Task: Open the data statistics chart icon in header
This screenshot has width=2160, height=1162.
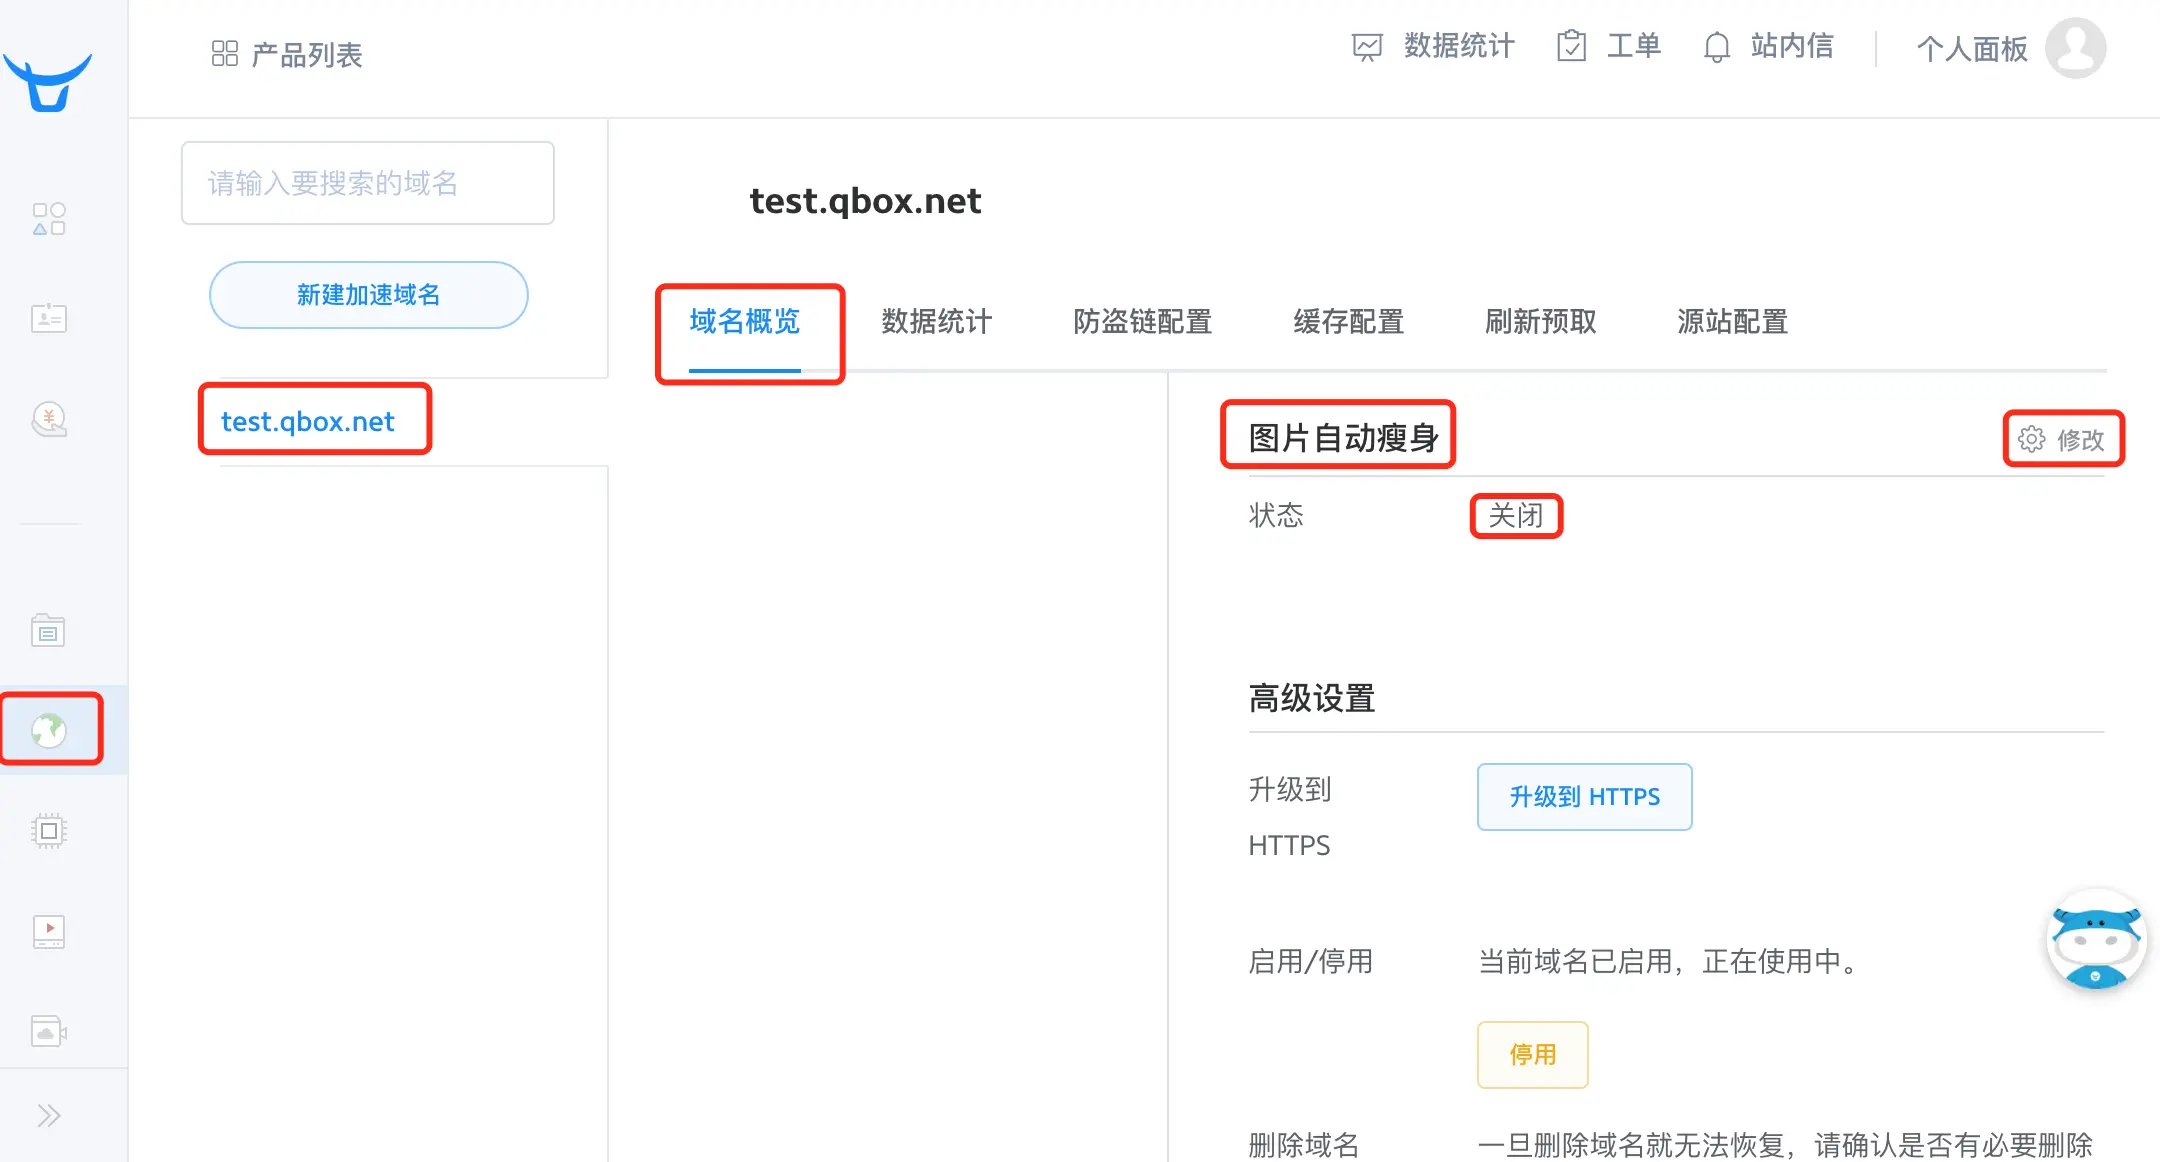Action: coord(1367,47)
